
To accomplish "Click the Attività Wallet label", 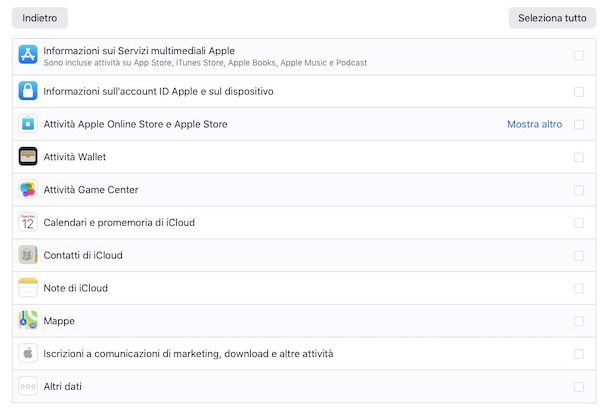I will pos(75,157).
